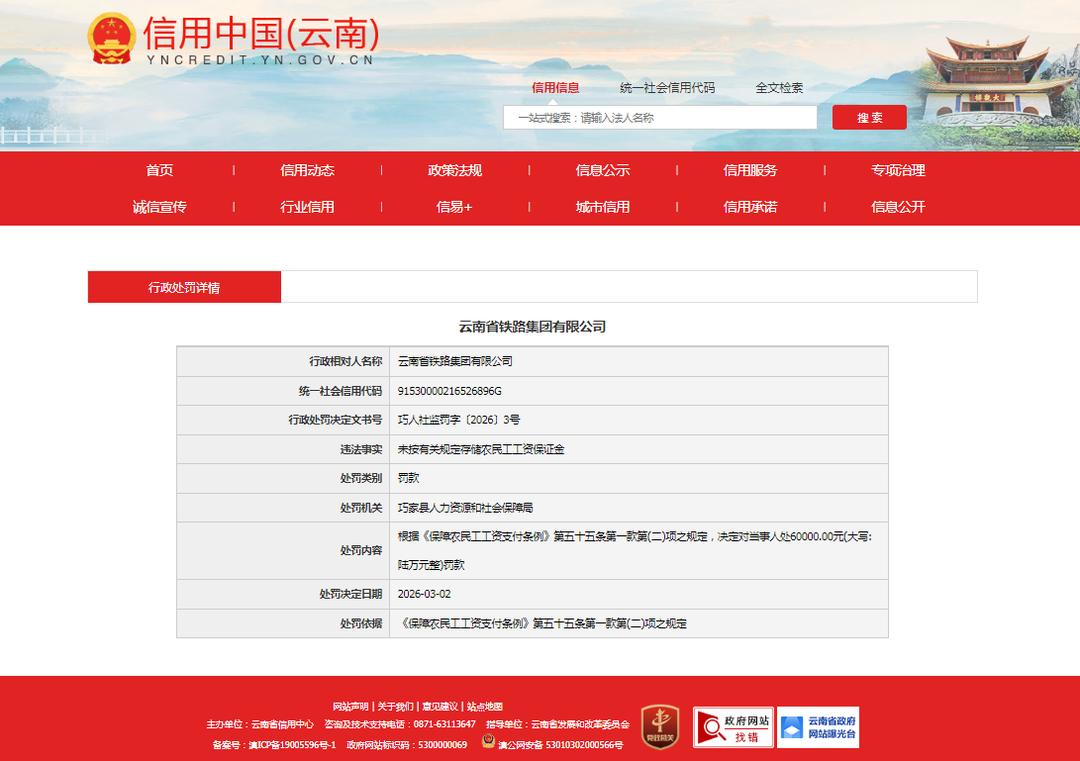Click the document number 巧人社监罚字〔2026〕3号
Image resolution: width=1080 pixels, height=761 pixels.
coord(459,419)
